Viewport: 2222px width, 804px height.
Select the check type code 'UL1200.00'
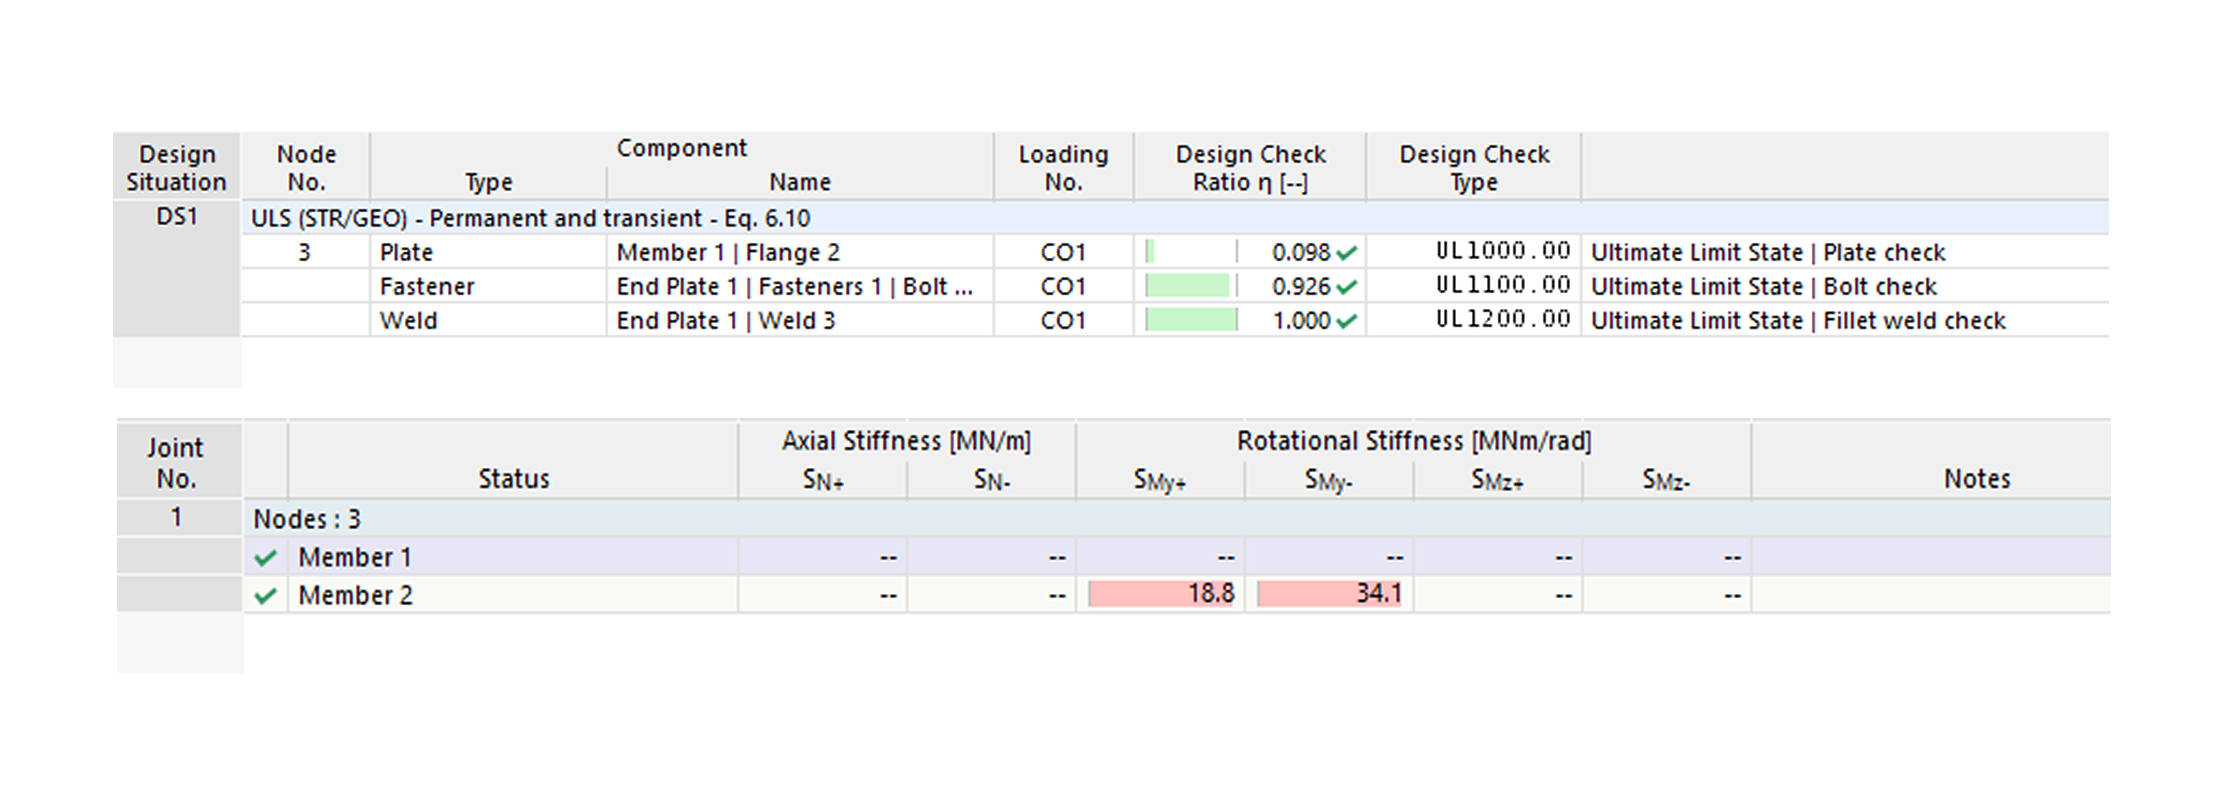click(1503, 319)
